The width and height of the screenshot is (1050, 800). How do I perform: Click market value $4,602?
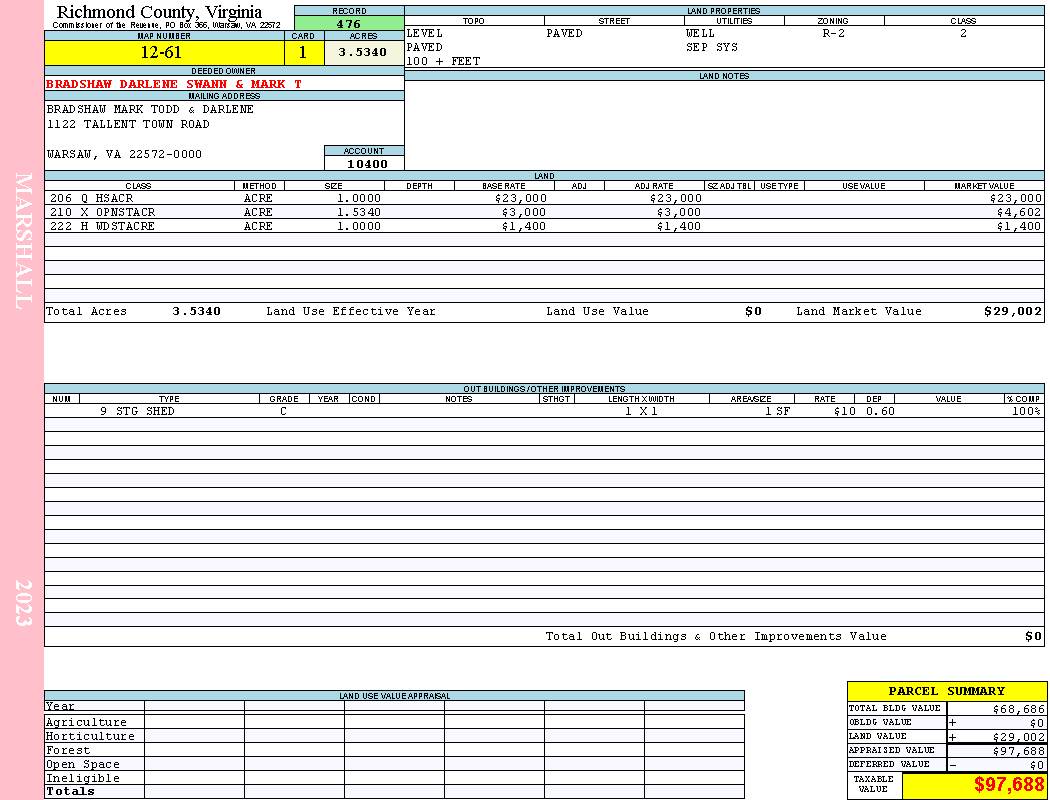point(1019,212)
